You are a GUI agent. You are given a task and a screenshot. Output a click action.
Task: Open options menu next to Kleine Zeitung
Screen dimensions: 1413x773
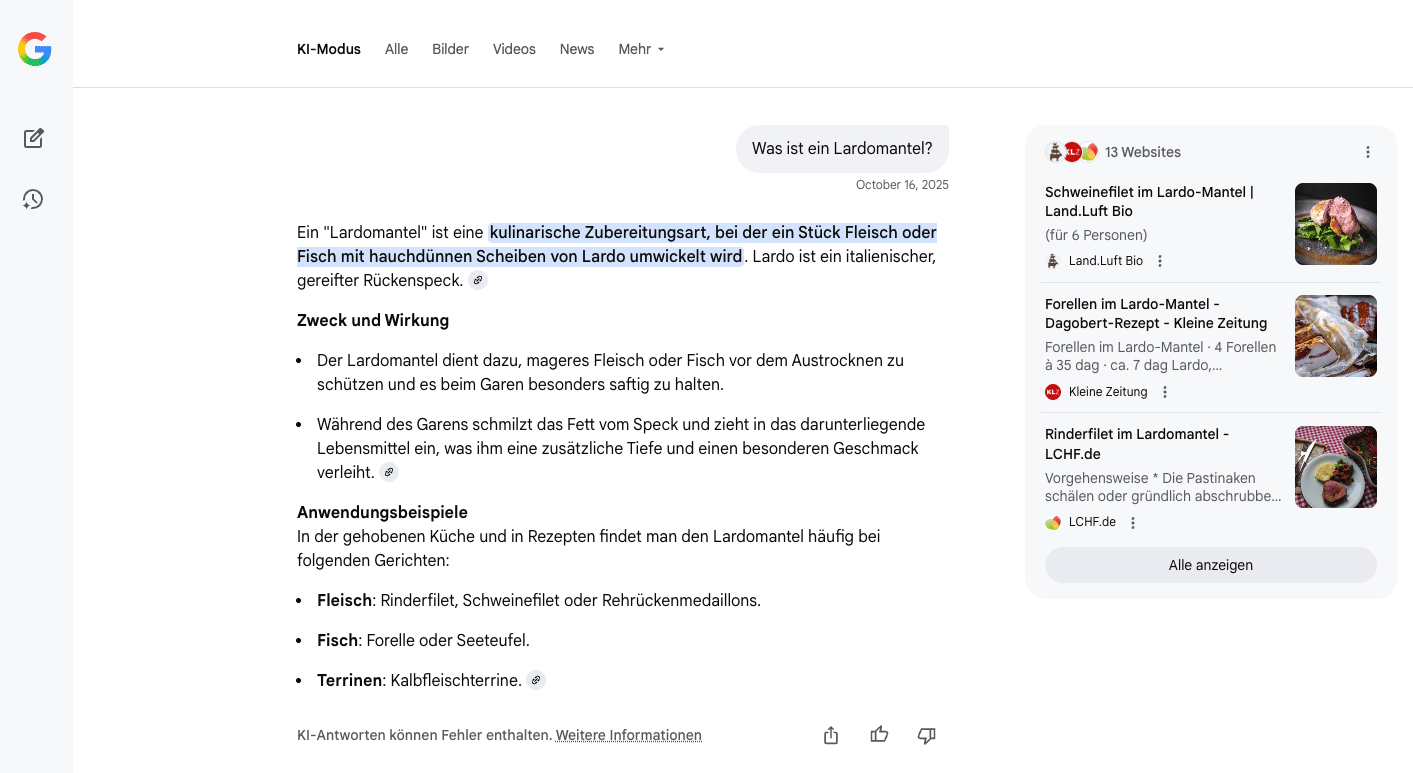pyautogui.click(x=1164, y=392)
